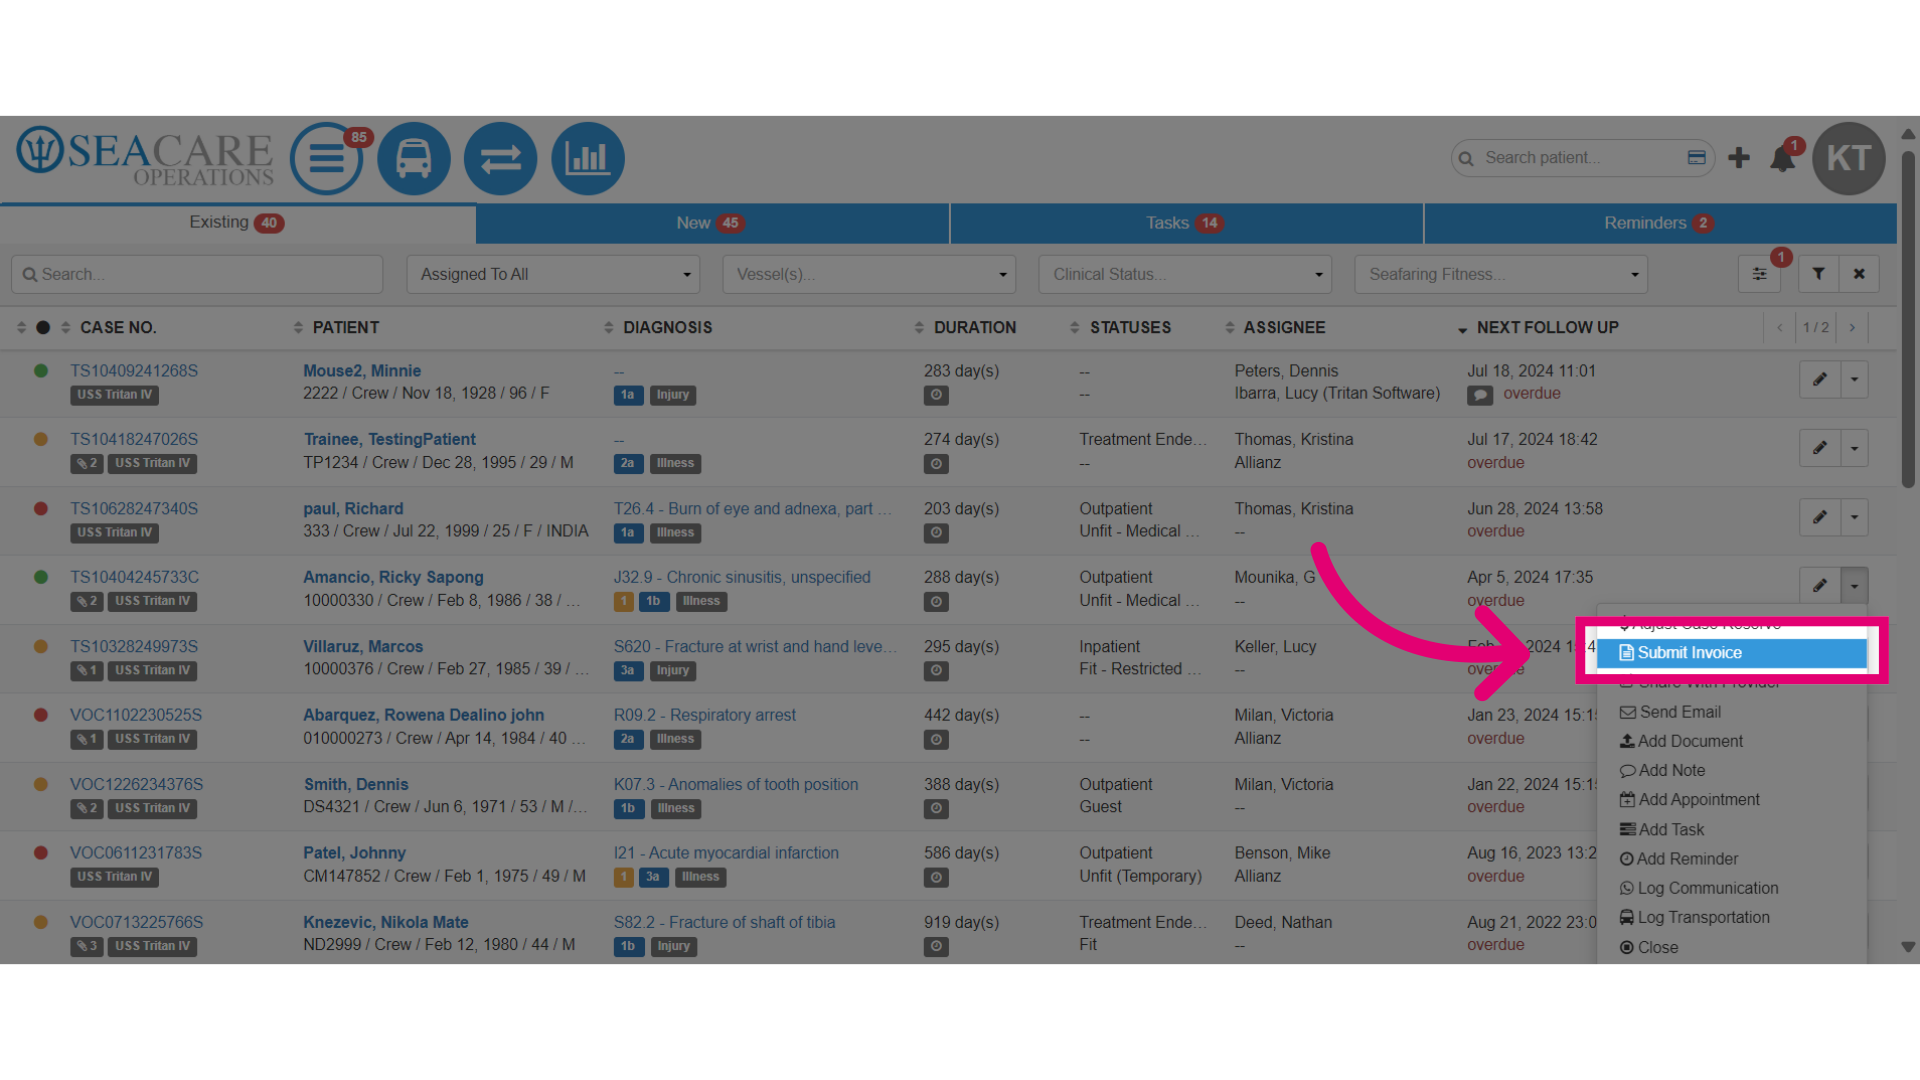1920x1080 pixels.
Task: Select Add Reminder menu item
Action: [x=1732, y=859]
